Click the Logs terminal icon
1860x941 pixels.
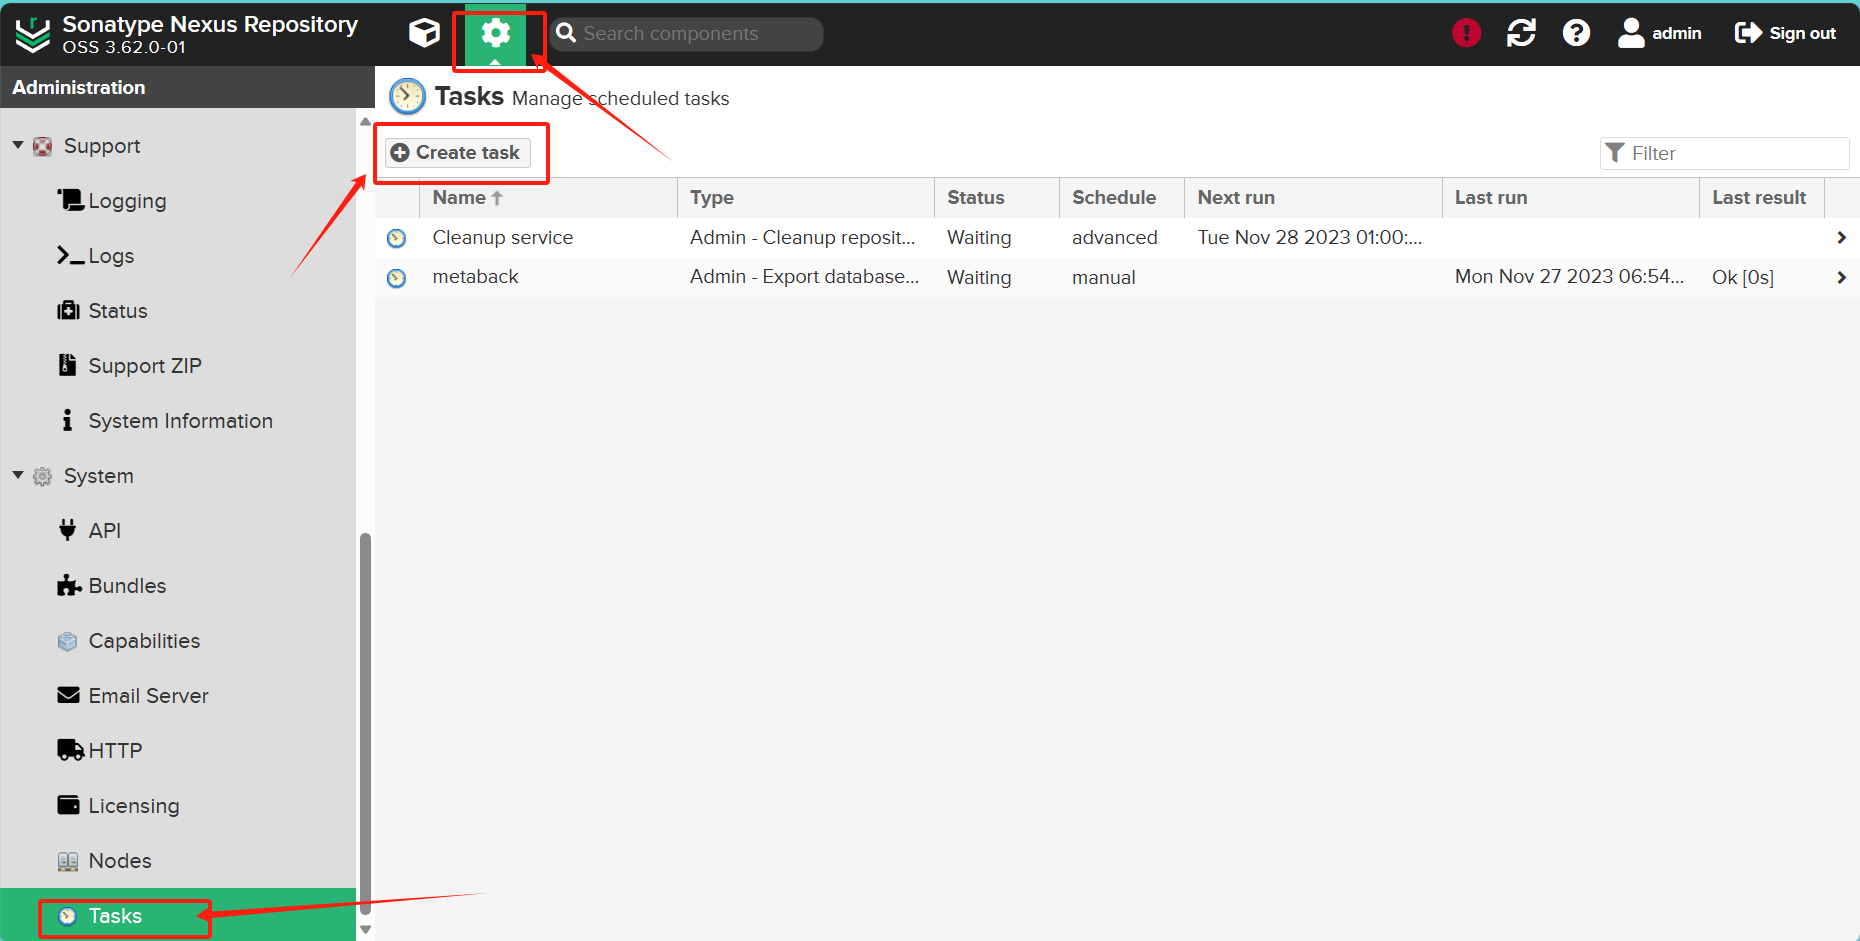click(70, 255)
